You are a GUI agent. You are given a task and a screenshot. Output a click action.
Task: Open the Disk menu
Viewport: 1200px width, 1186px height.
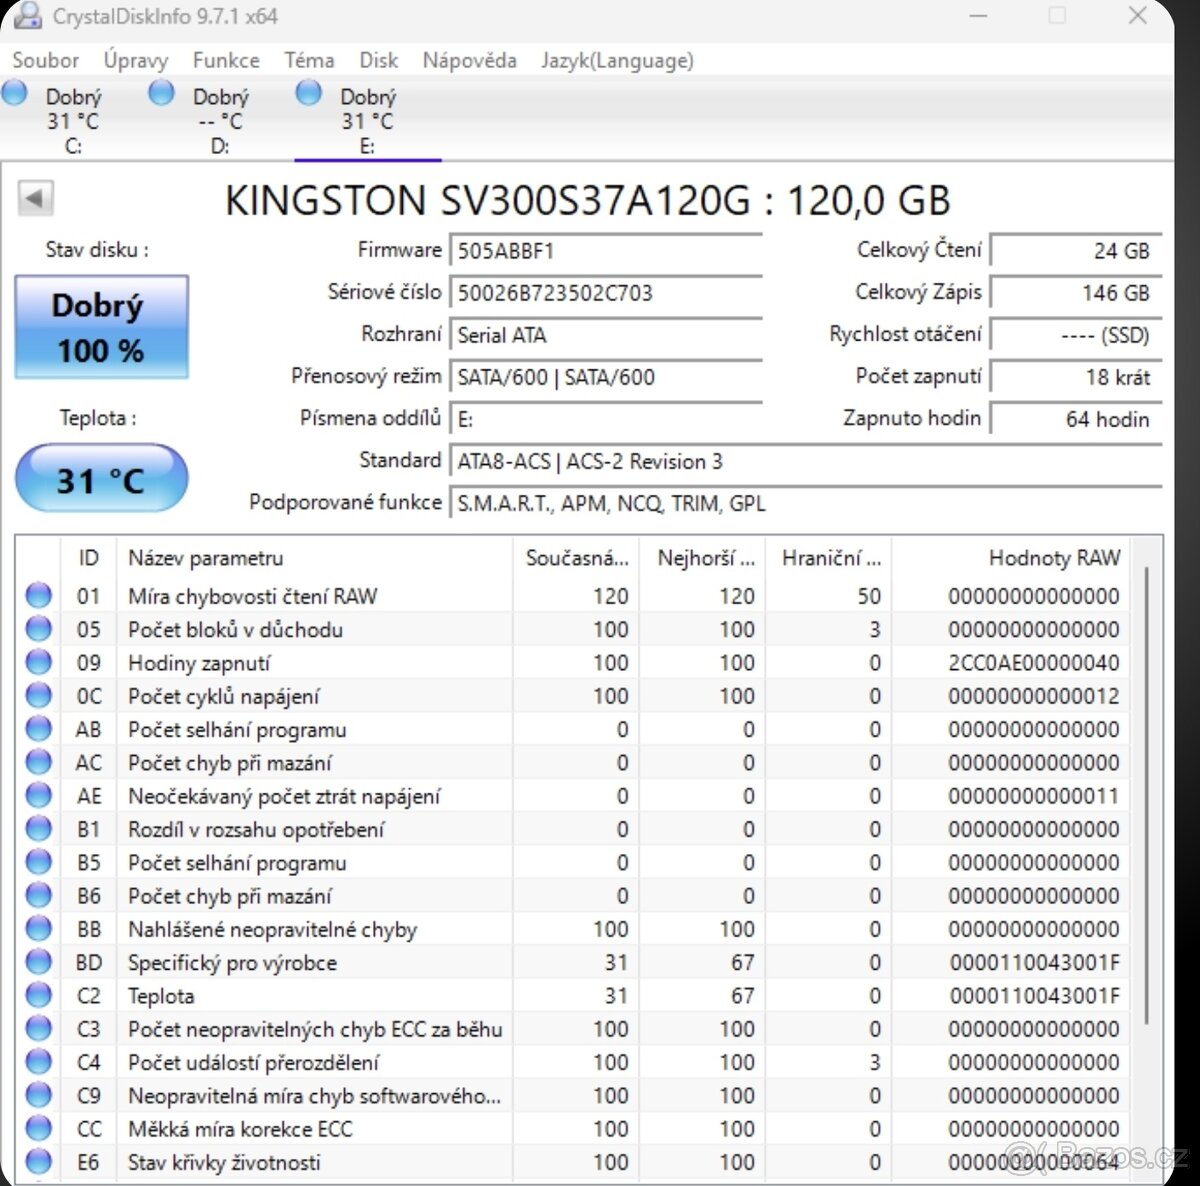pos(379,60)
